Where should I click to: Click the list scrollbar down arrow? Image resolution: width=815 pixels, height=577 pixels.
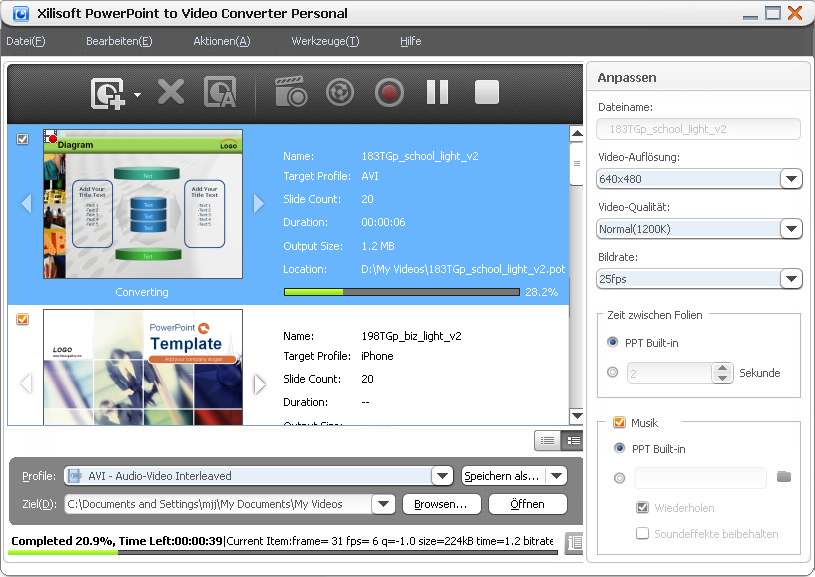576,415
